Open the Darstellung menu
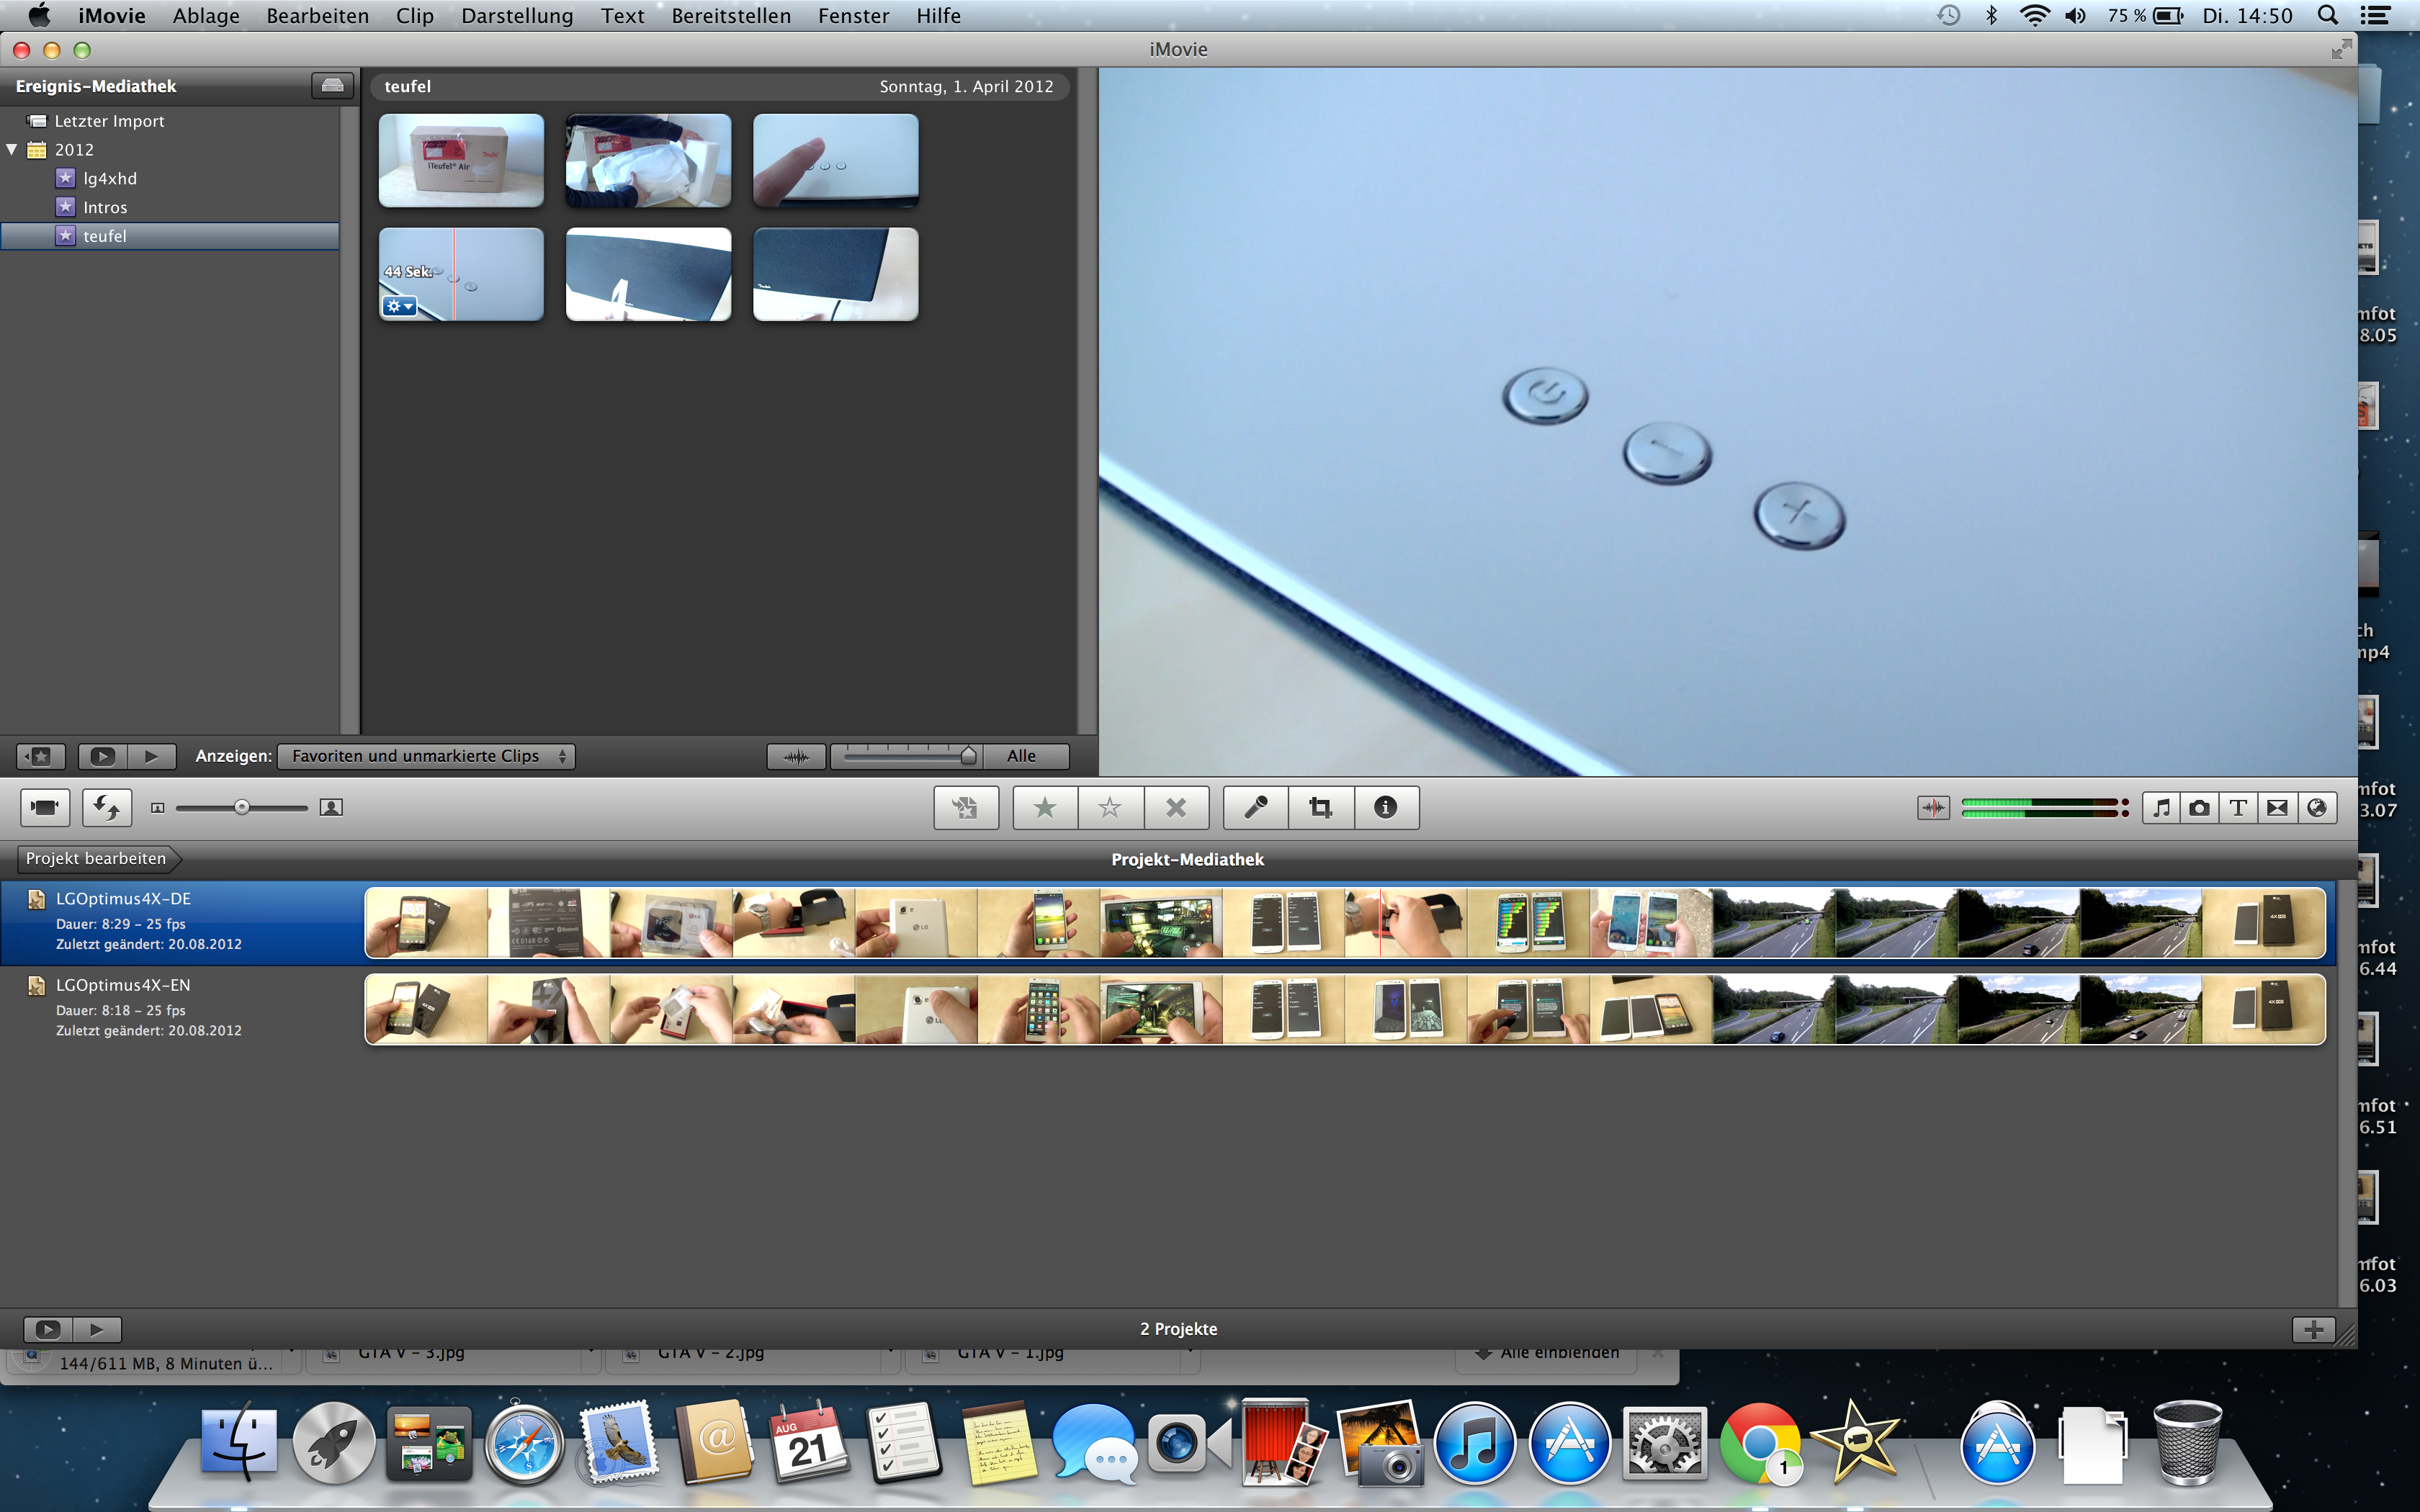 (517, 16)
